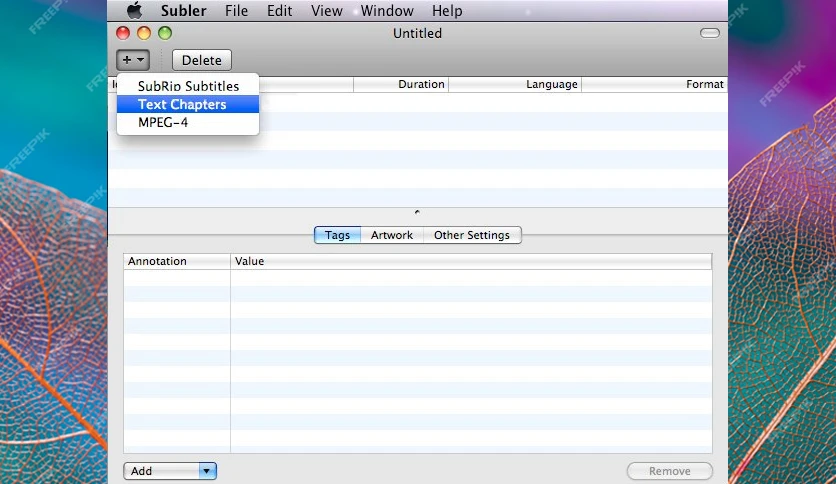Open the Window menu
This screenshot has width=836, height=484.
(387, 11)
